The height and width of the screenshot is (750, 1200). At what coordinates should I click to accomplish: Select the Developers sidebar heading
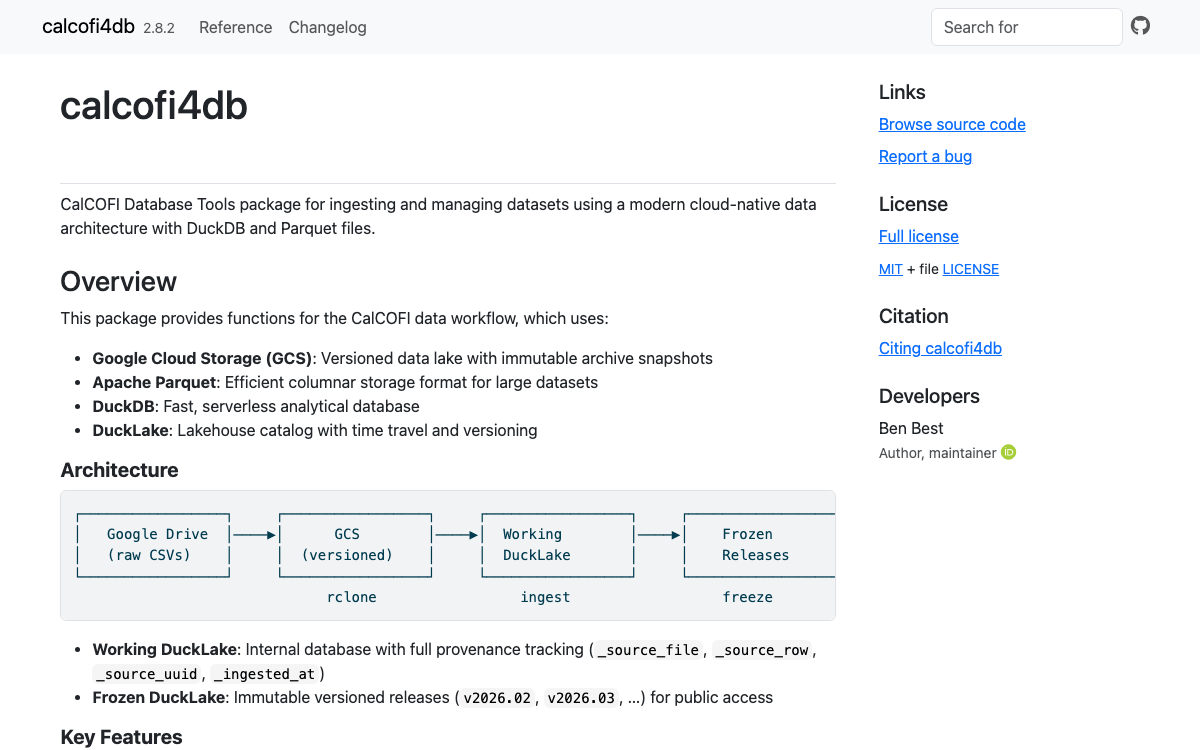(x=929, y=396)
